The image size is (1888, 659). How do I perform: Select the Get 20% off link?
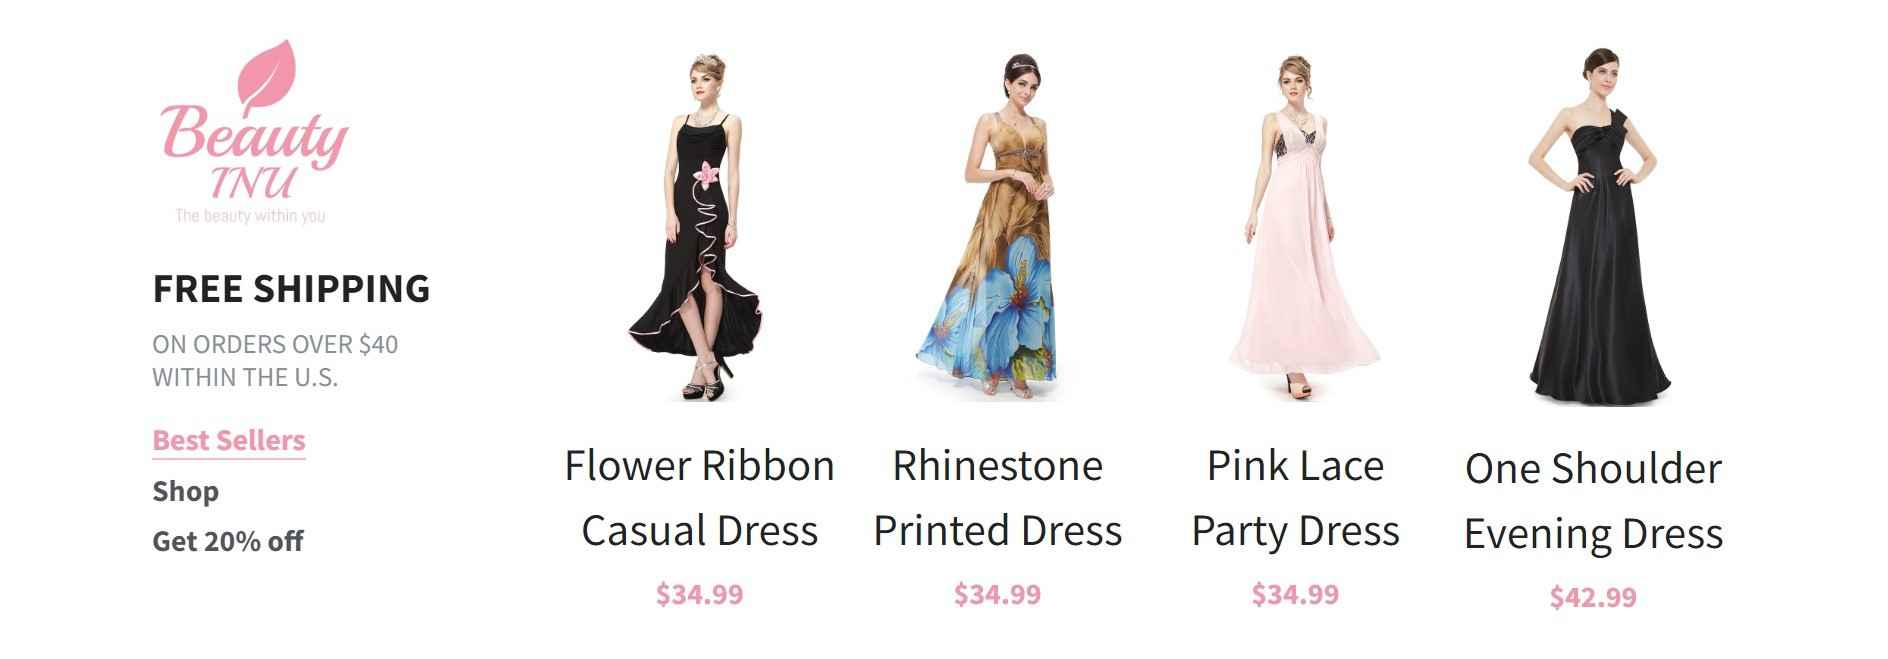click(227, 542)
